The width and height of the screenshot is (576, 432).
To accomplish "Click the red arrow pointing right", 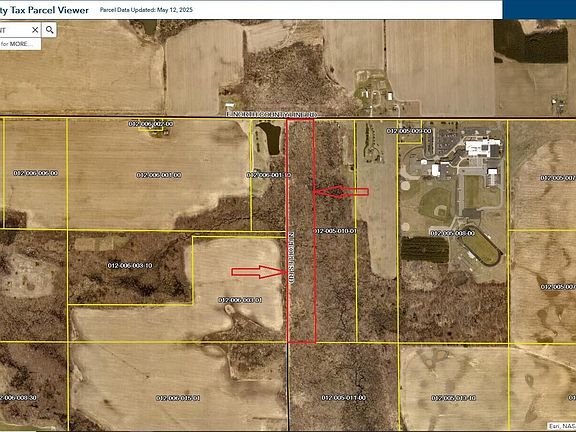I will click(x=259, y=272).
